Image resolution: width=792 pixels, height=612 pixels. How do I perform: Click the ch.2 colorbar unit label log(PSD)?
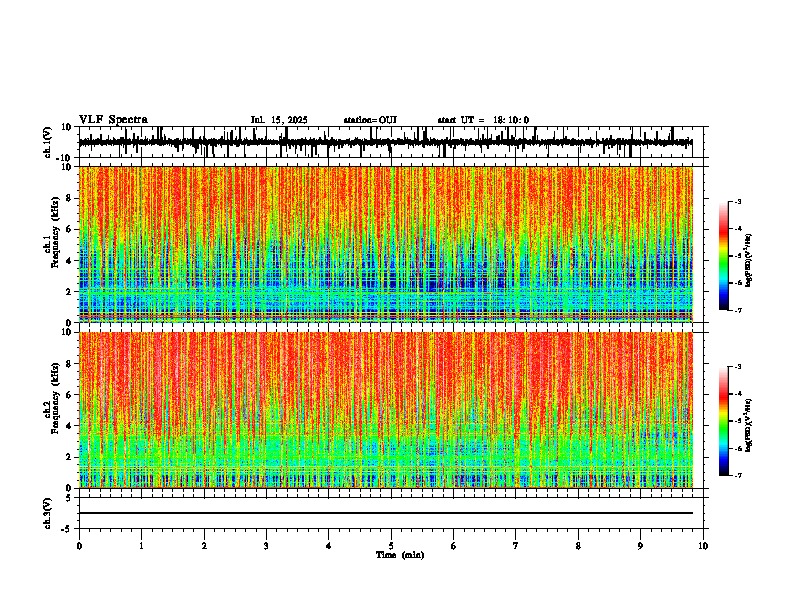point(749,425)
